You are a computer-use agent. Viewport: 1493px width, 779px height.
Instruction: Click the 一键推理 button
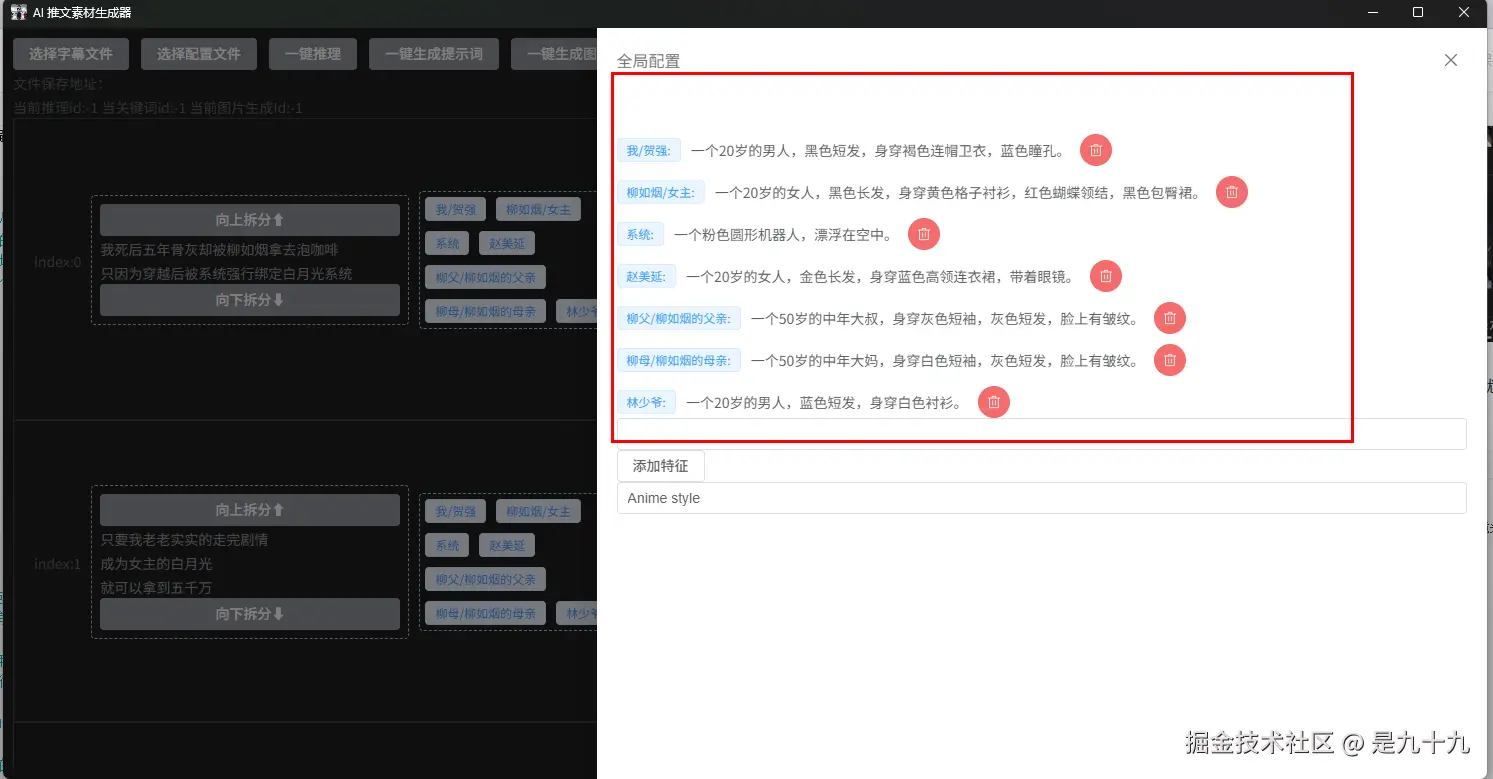[313, 54]
